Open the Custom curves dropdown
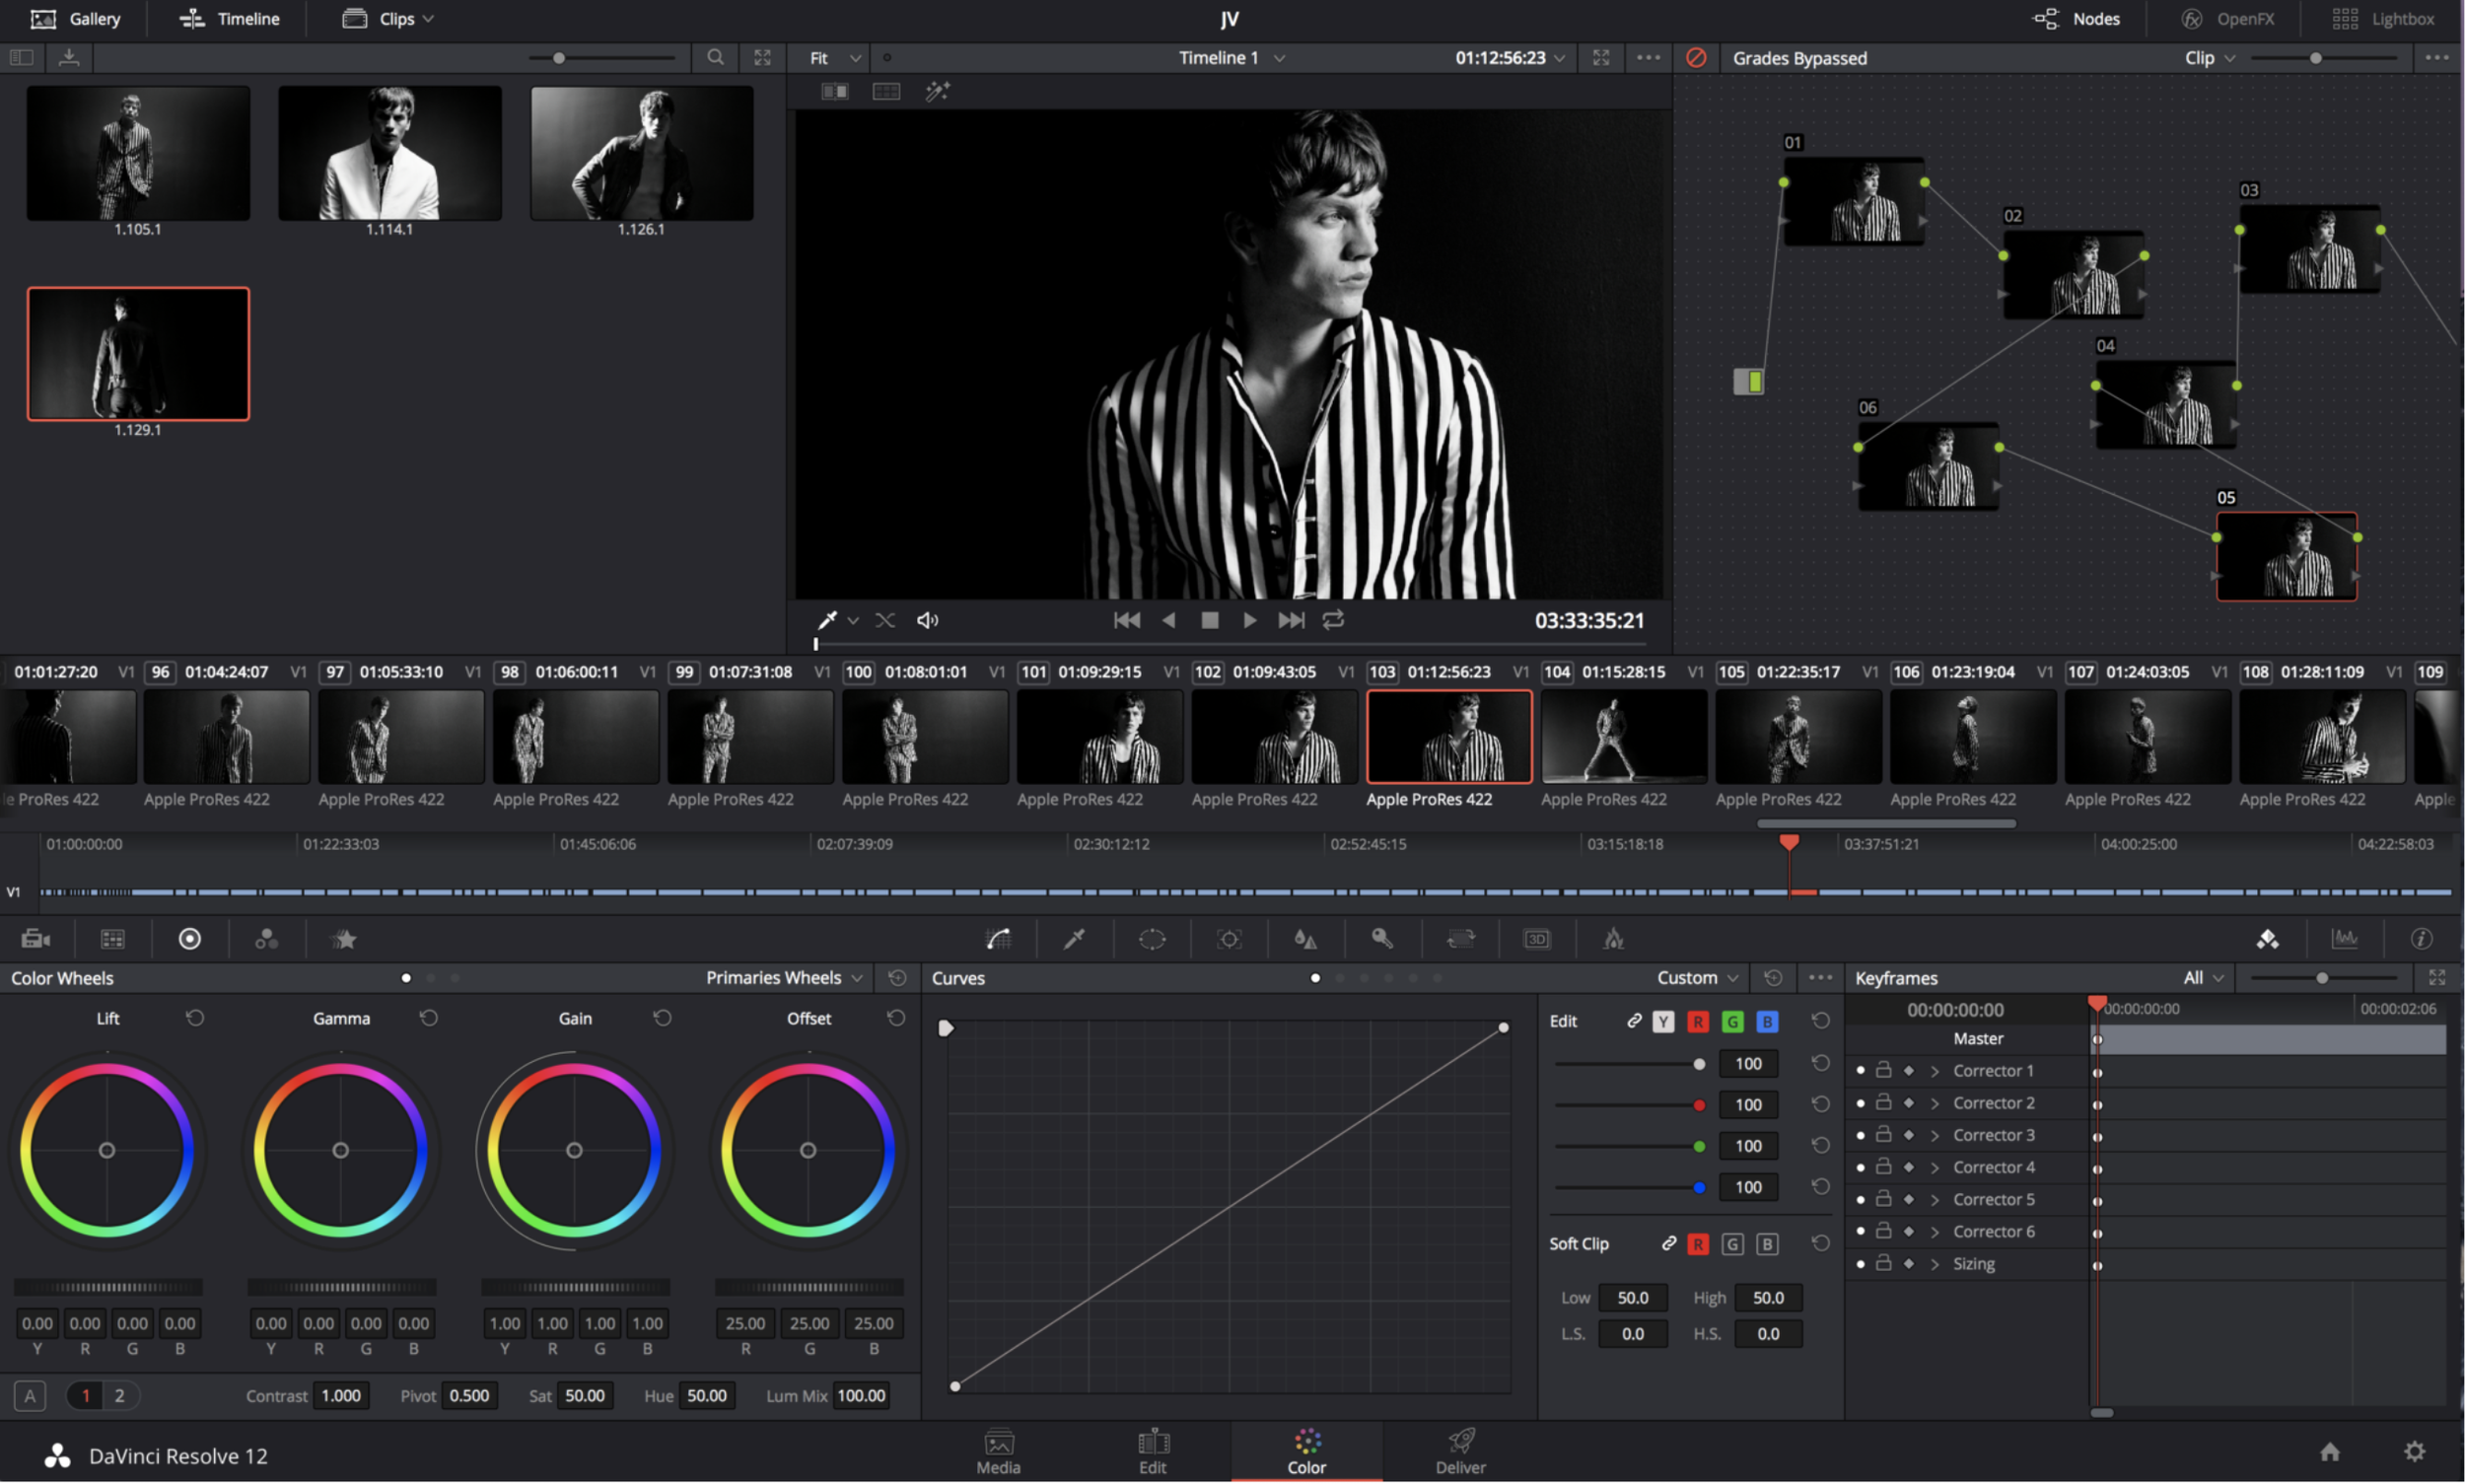Image resolution: width=2465 pixels, height=1484 pixels. 1698,978
